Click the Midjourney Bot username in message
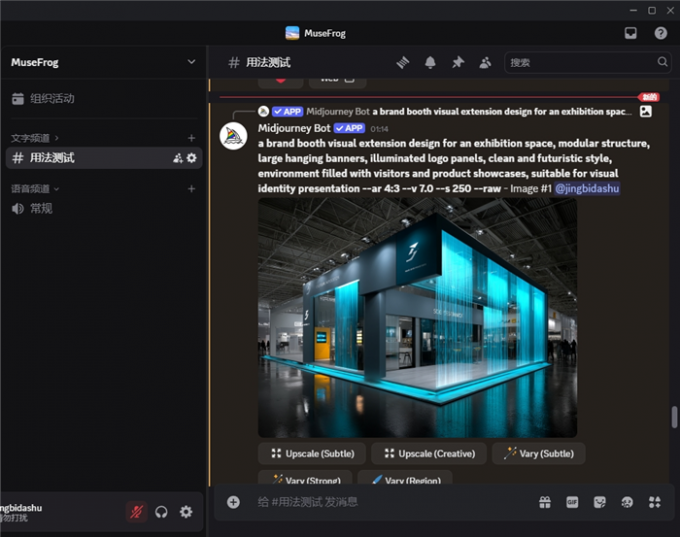 point(294,128)
